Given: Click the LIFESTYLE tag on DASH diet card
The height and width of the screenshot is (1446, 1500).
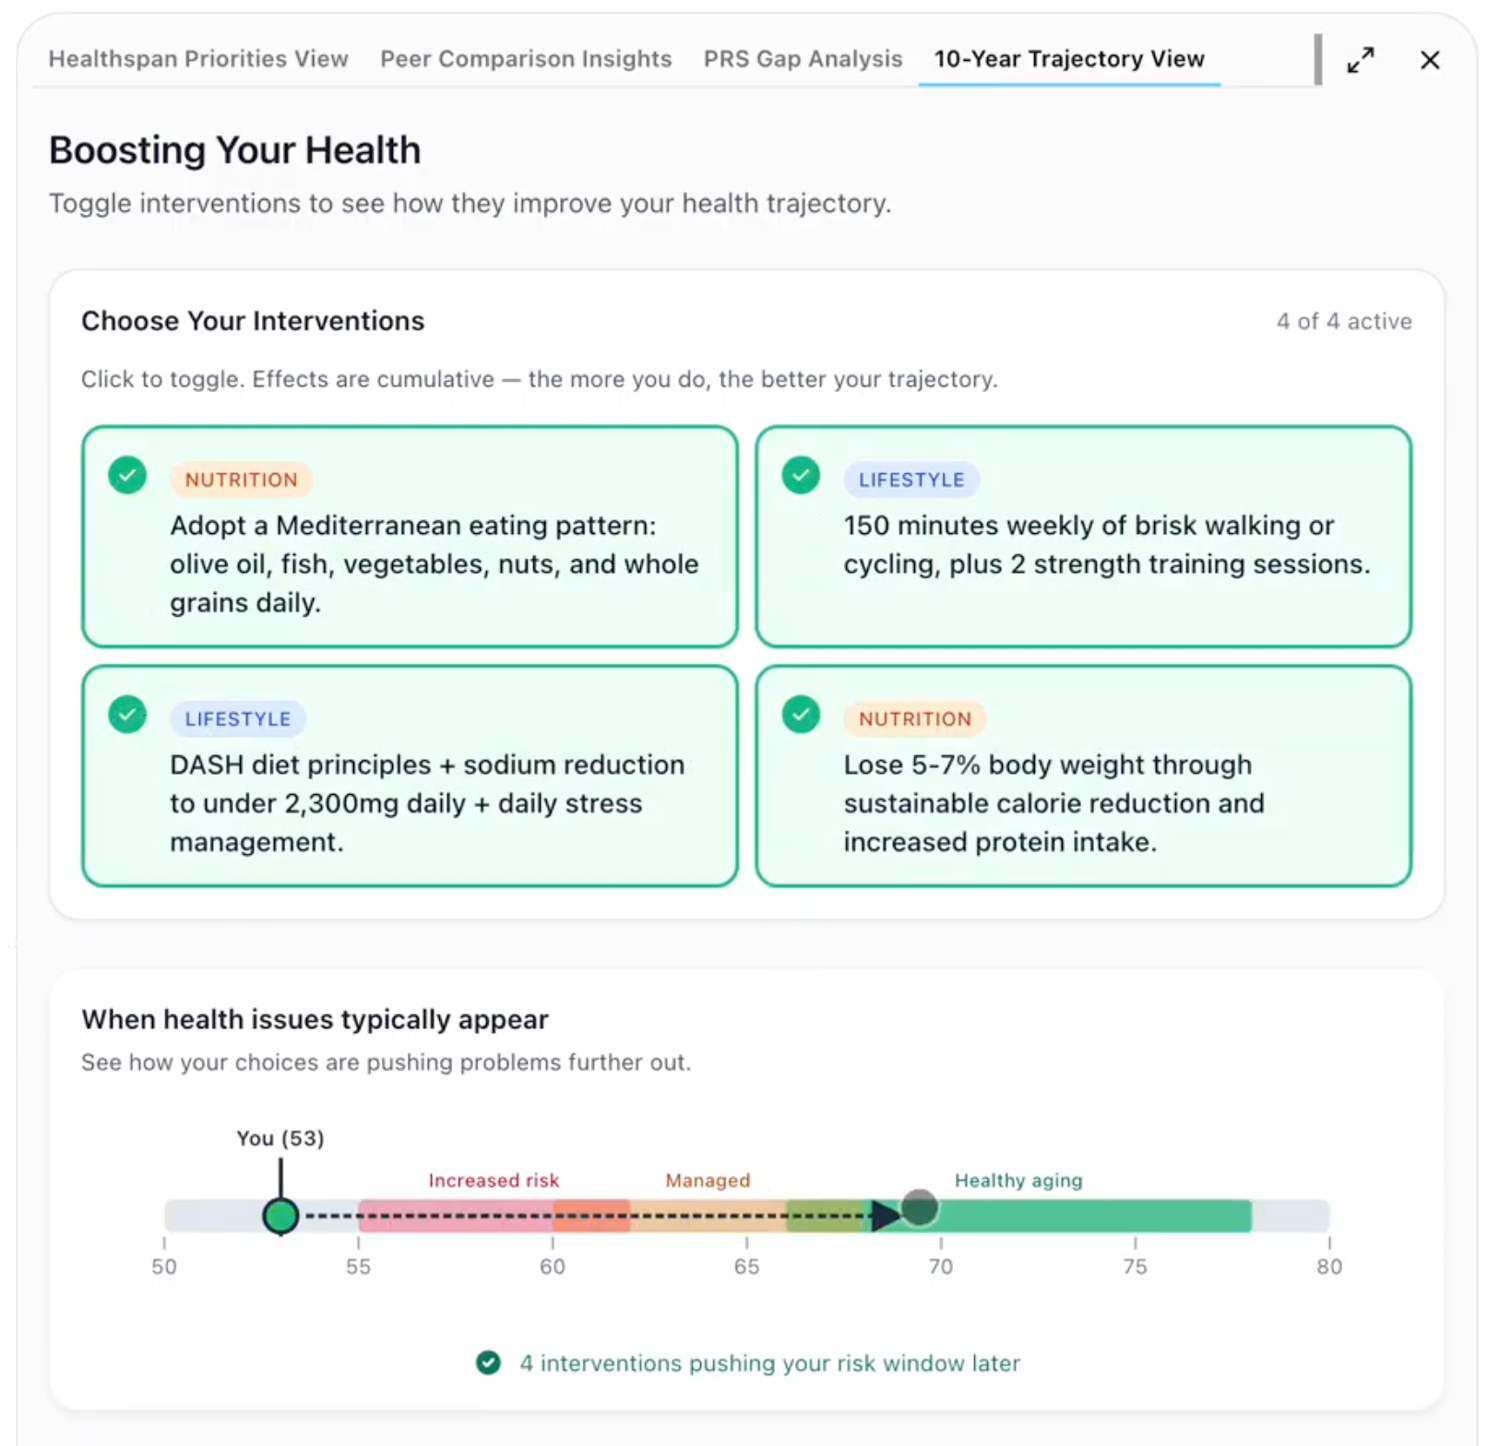Looking at the screenshot, I should tap(238, 719).
